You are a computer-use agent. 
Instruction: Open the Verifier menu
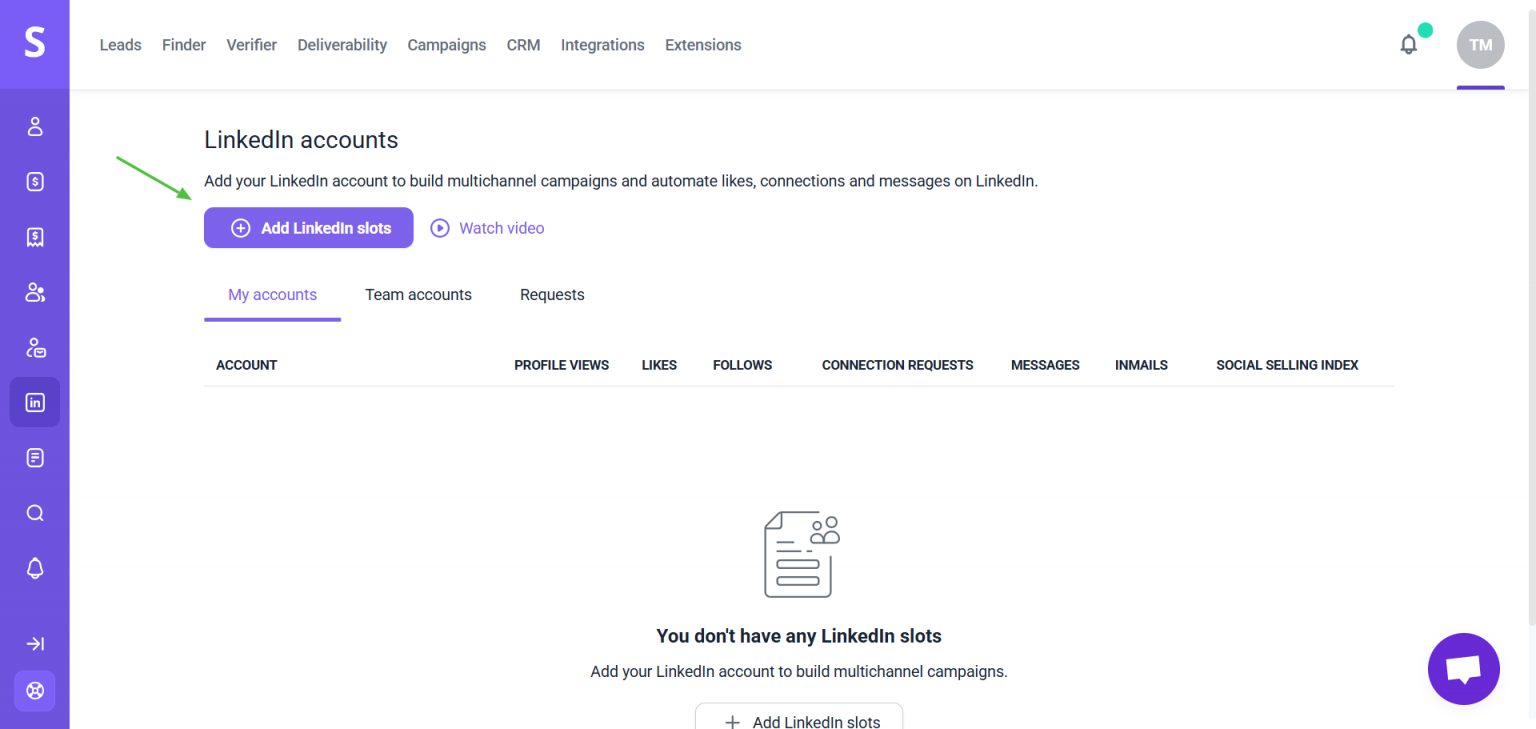click(252, 45)
